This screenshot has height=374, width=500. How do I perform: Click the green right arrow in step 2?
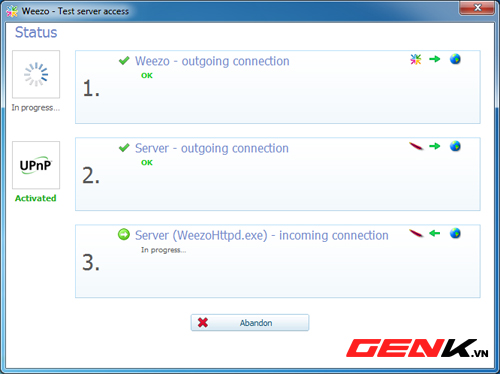[x=435, y=146]
